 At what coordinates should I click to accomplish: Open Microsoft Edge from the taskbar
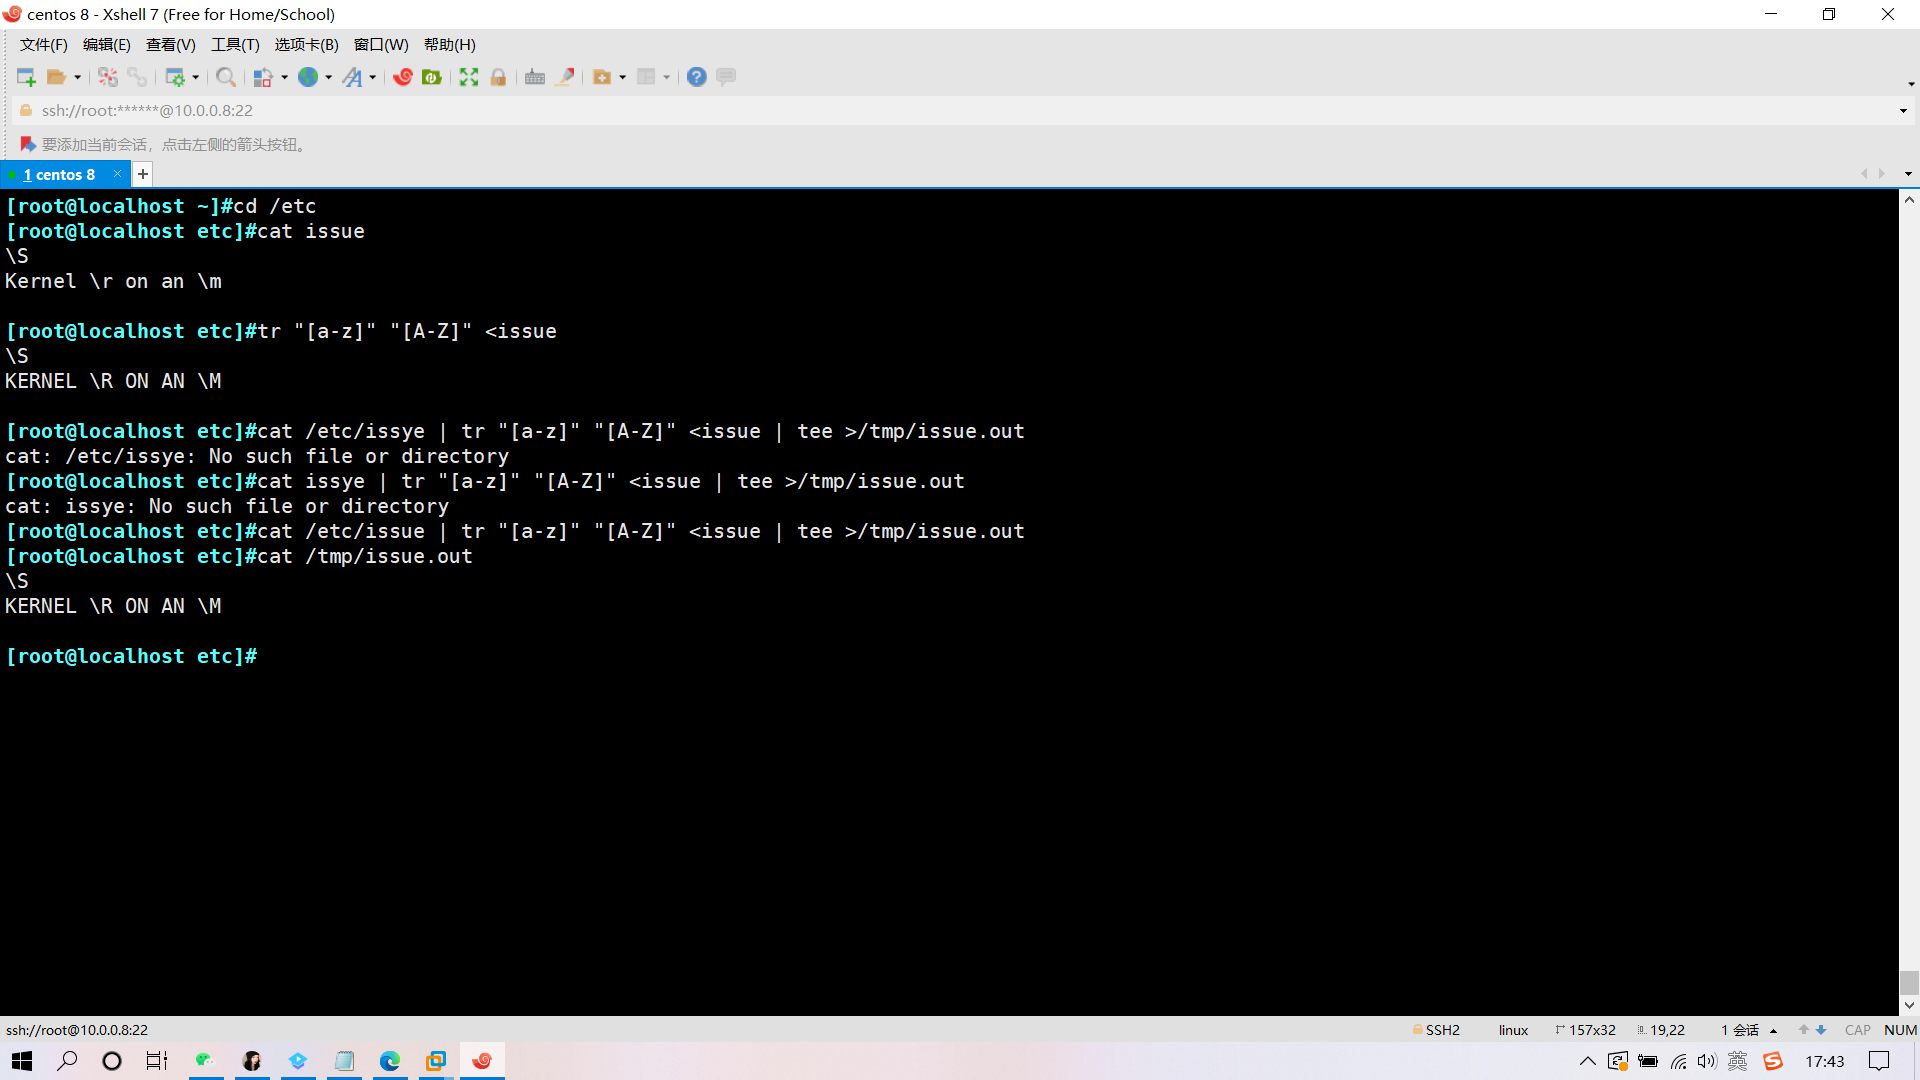tap(389, 1061)
